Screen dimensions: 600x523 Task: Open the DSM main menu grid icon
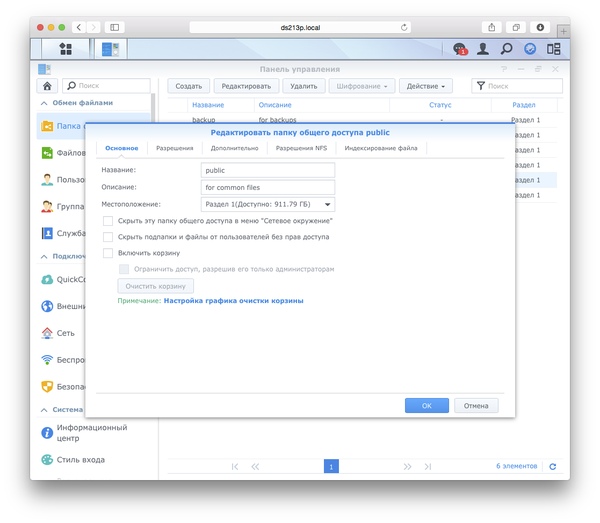click(x=65, y=49)
